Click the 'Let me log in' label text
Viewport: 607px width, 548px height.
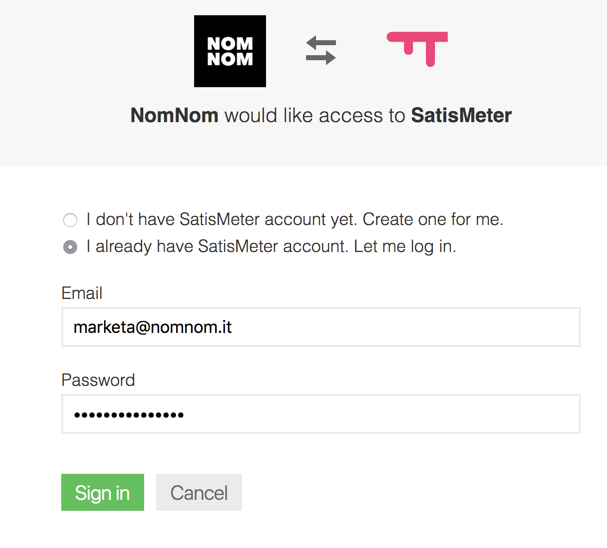pyautogui.click(x=405, y=247)
